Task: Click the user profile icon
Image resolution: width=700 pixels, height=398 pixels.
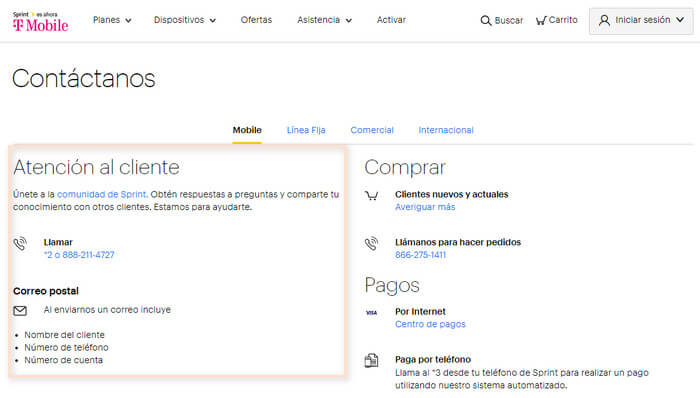Action: (x=604, y=20)
